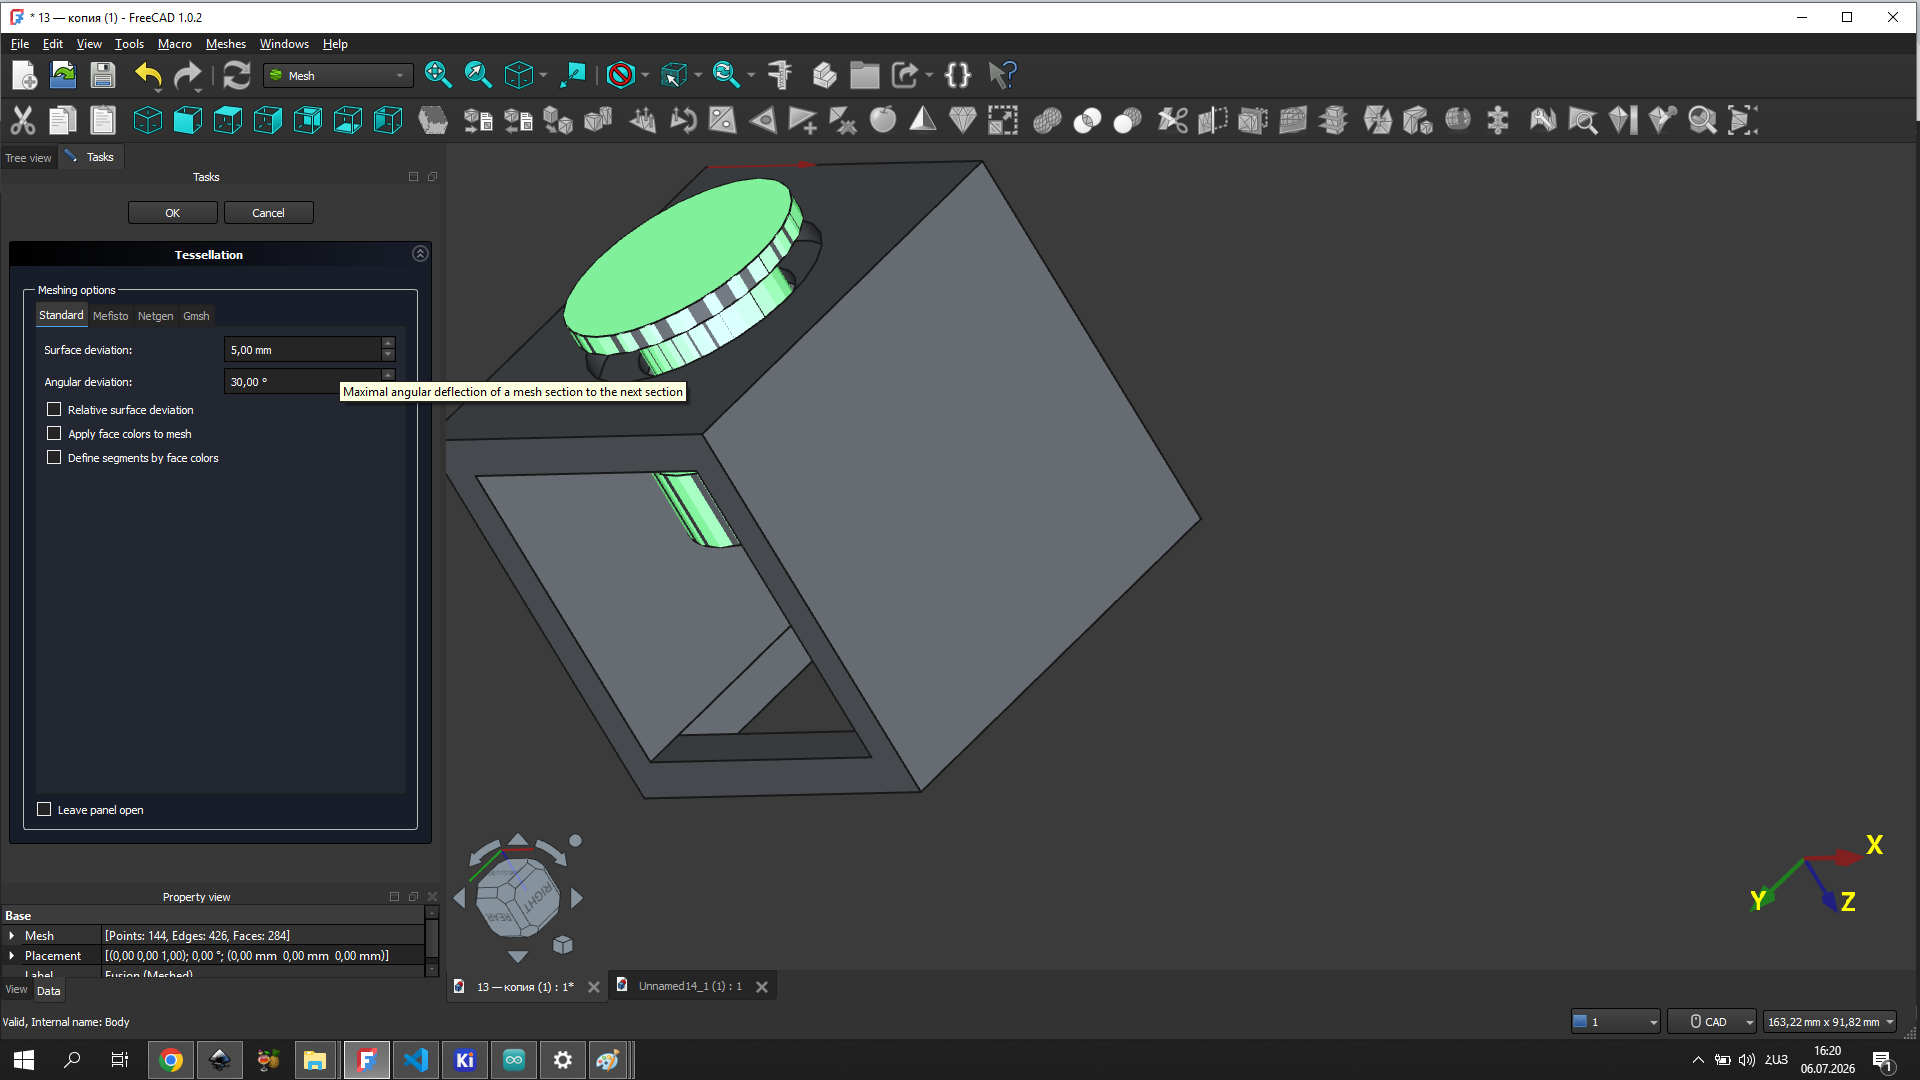The image size is (1920, 1080).
Task: Switch to the Mefisto tab
Action: (x=111, y=316)
